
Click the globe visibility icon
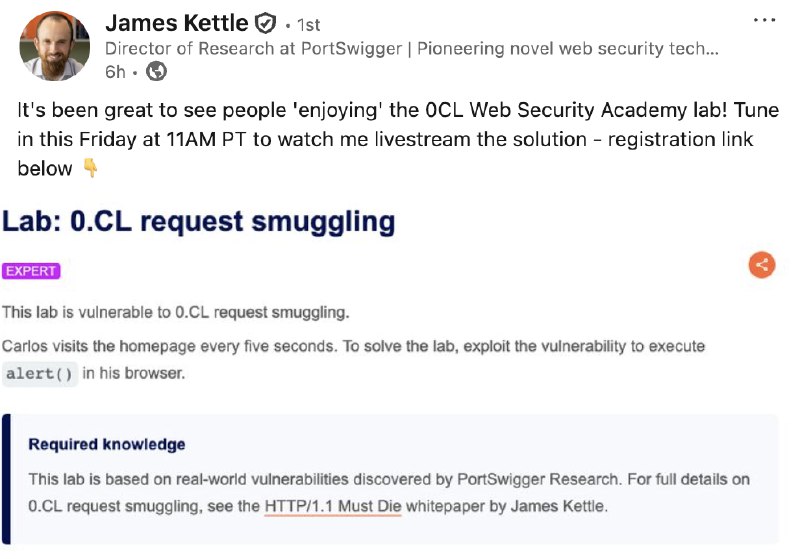157,71
